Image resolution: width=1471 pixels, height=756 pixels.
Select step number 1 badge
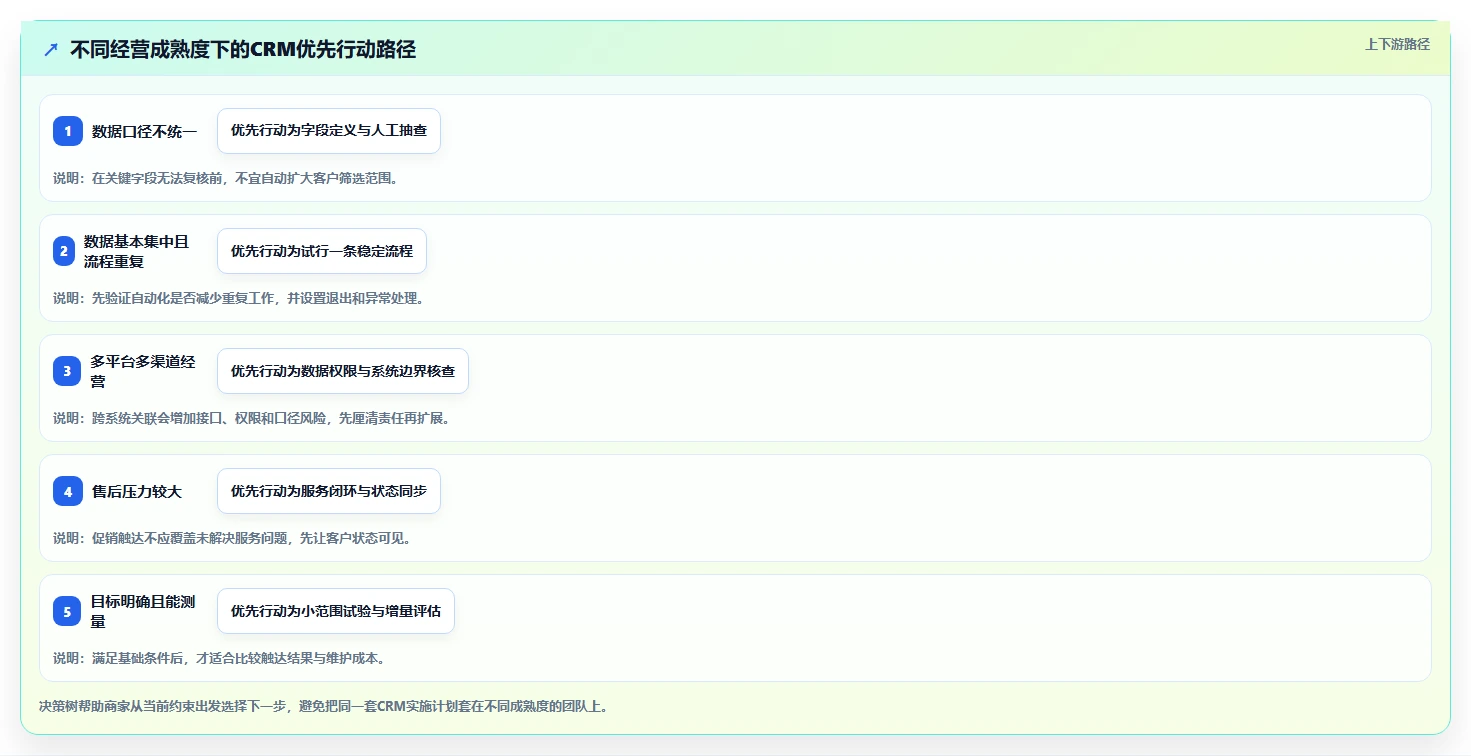click(68, 131)
